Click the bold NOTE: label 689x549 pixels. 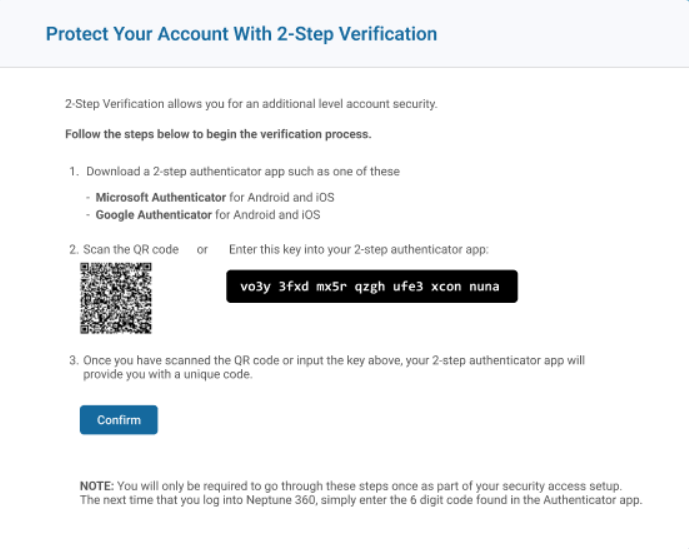pos(97,486)
